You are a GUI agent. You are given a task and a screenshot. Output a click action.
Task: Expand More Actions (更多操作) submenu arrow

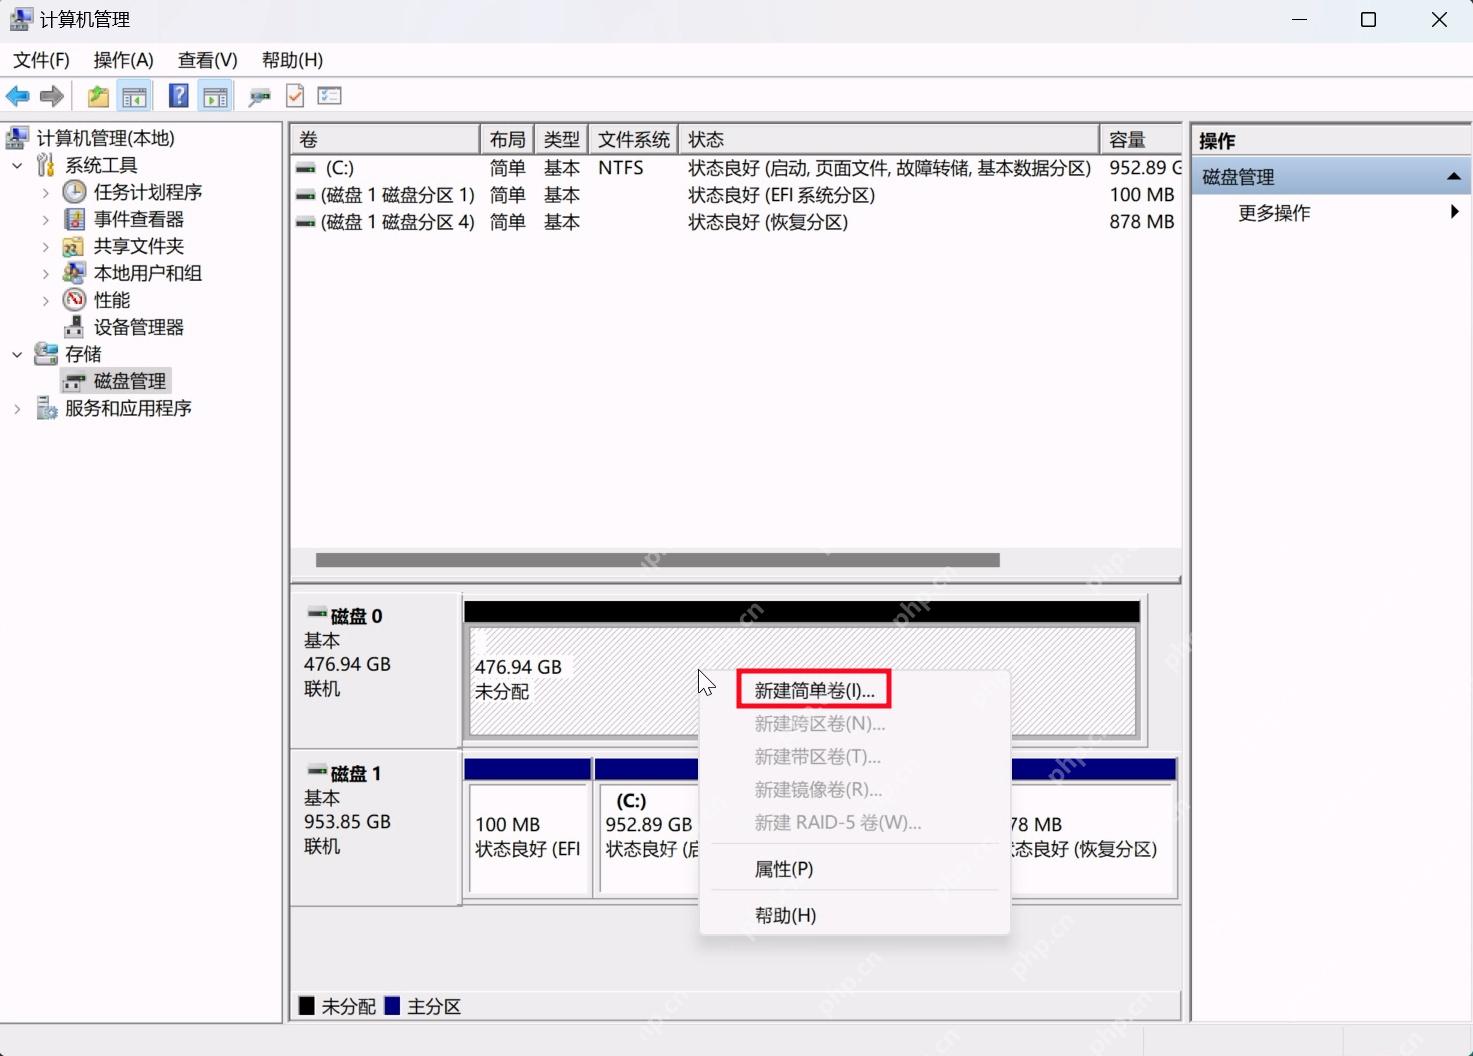[1454, 212]
